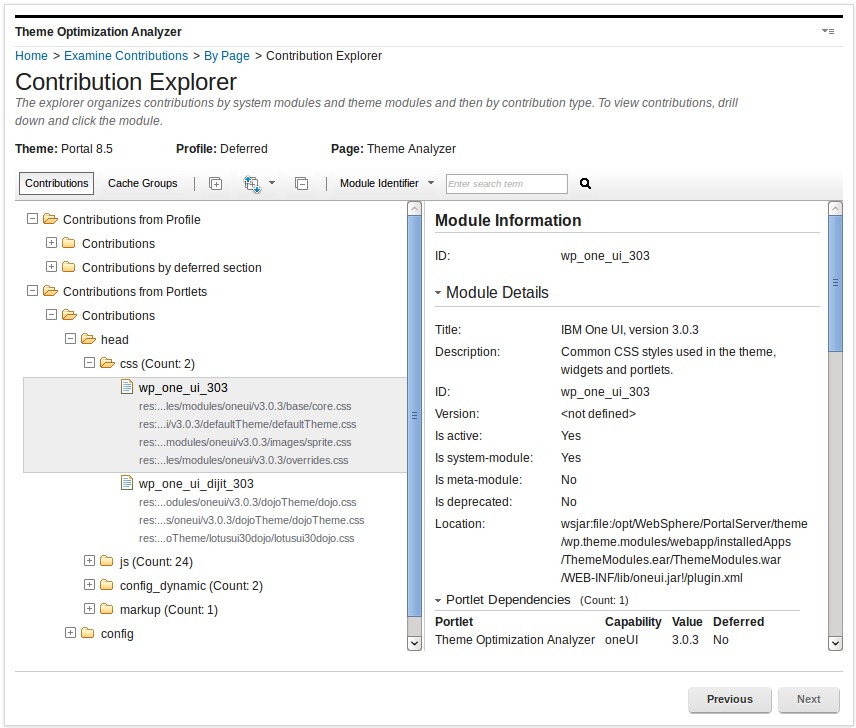Expand the js (Count: 24) node
This screenshot has height=728, width=856.
tap(89, 561)
